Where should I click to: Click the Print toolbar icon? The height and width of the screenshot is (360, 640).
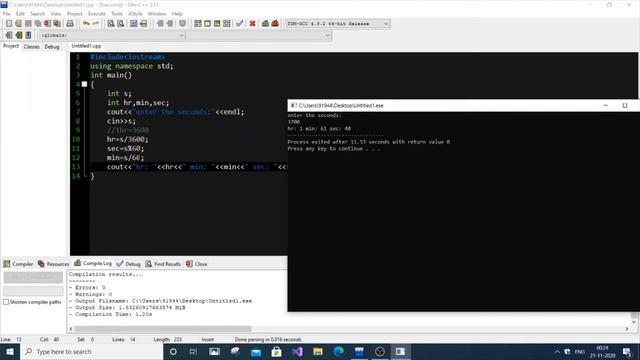(x=70, y=24)
